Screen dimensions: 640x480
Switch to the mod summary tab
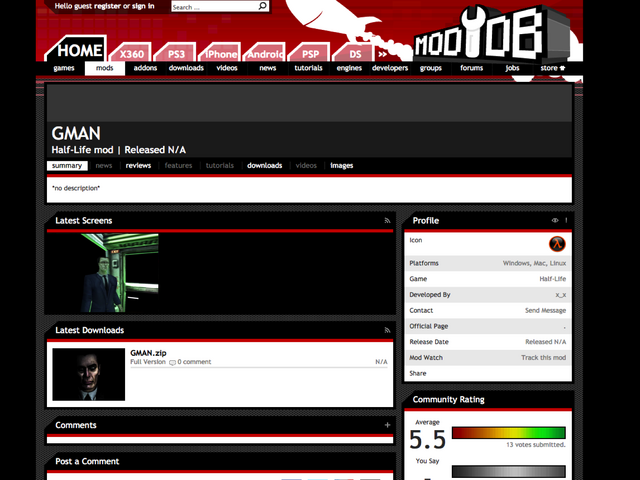click(67, 166)
